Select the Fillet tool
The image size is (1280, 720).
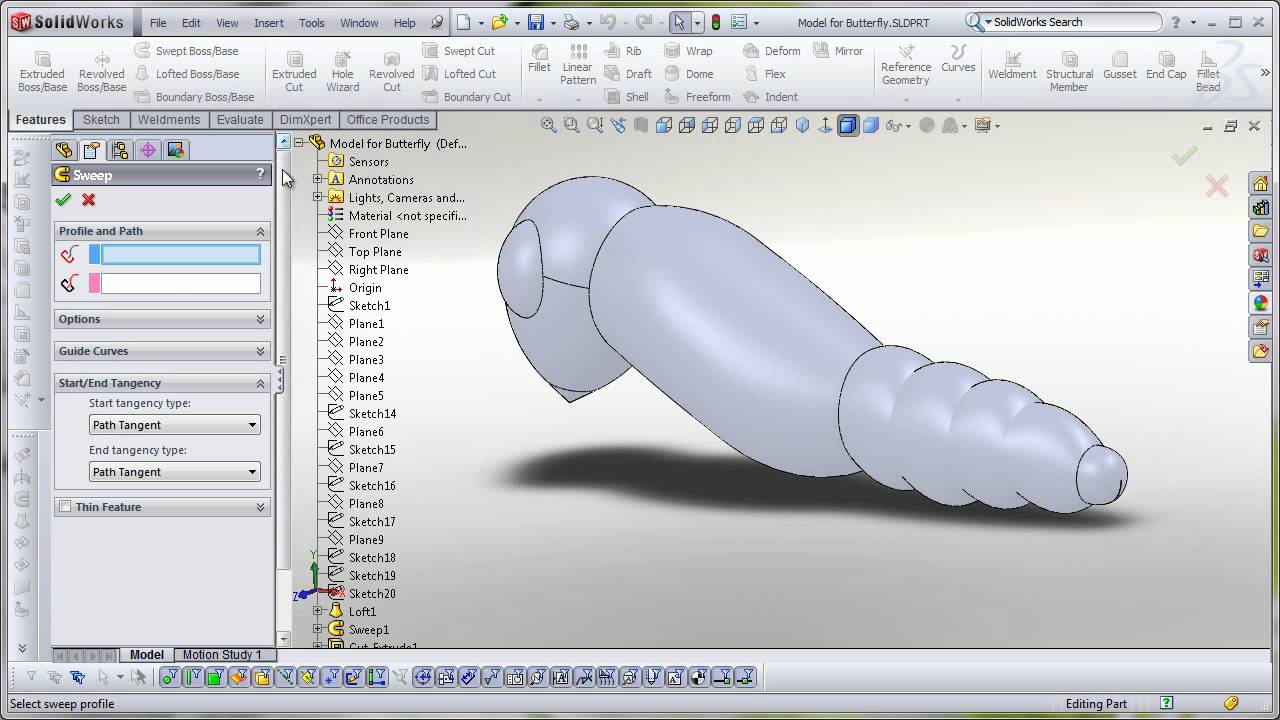pos(539,58)
